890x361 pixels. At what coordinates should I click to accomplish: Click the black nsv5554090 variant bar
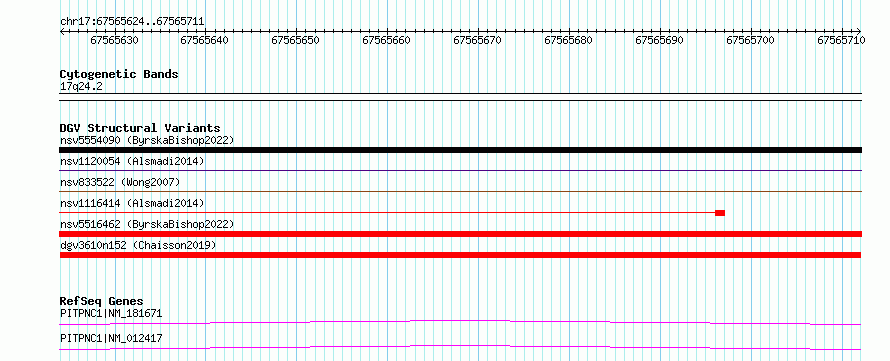click(x=460, y=150)
